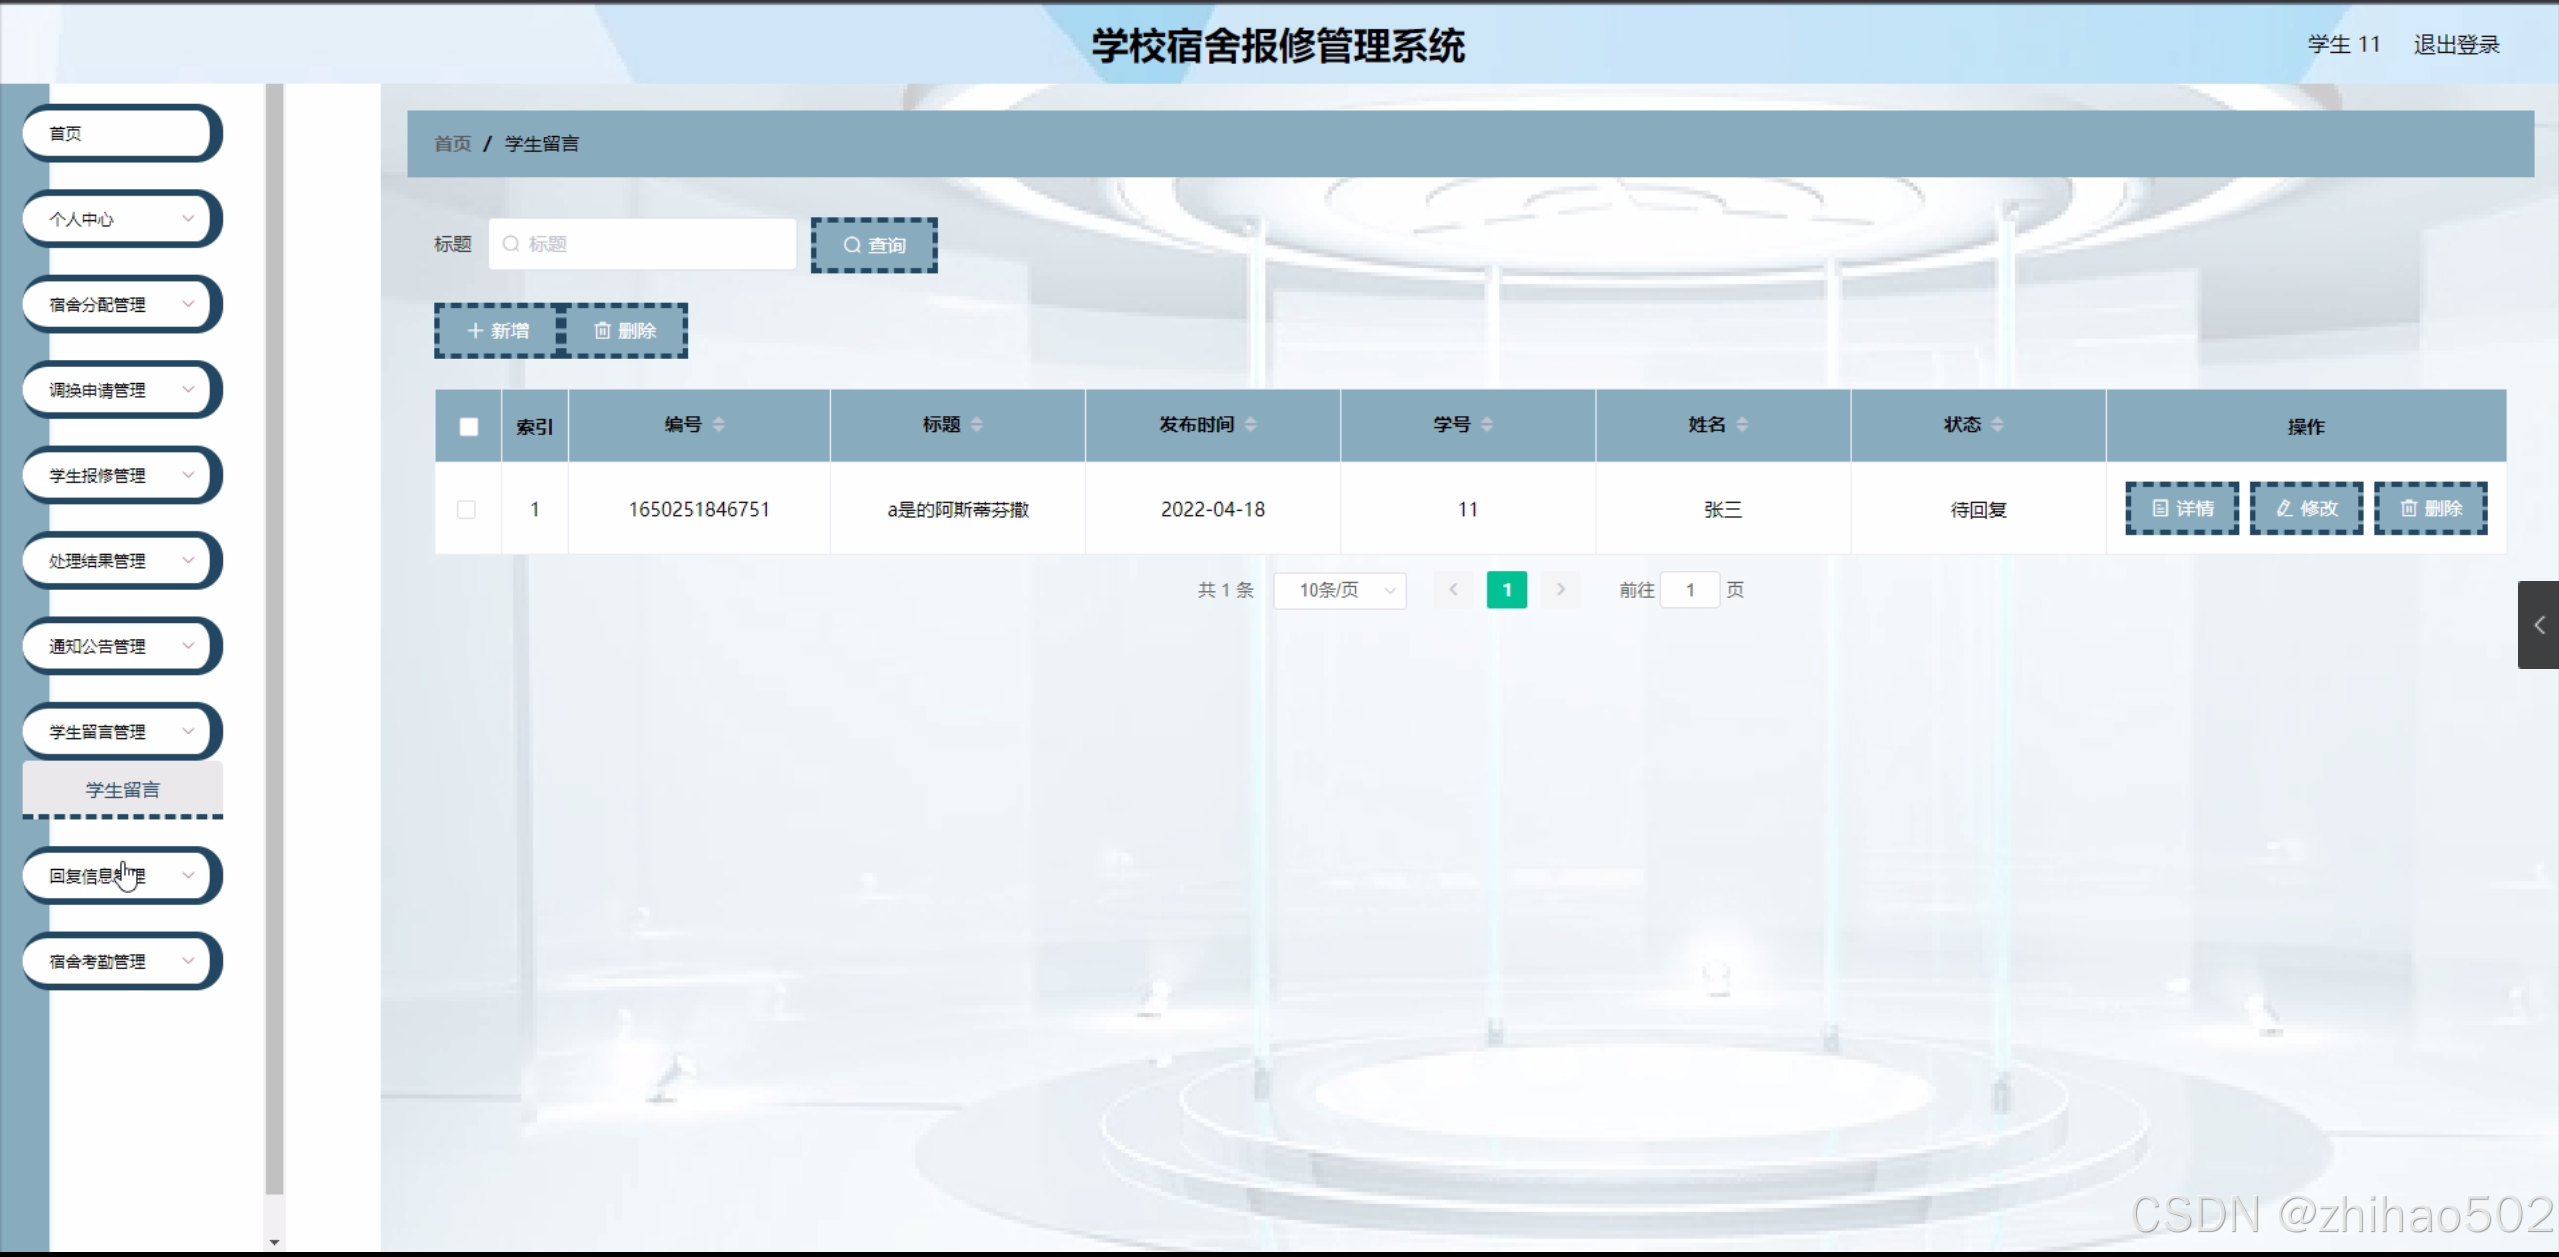
Task: Click the batch 删除 button above table
Action: tap(626, 331)
